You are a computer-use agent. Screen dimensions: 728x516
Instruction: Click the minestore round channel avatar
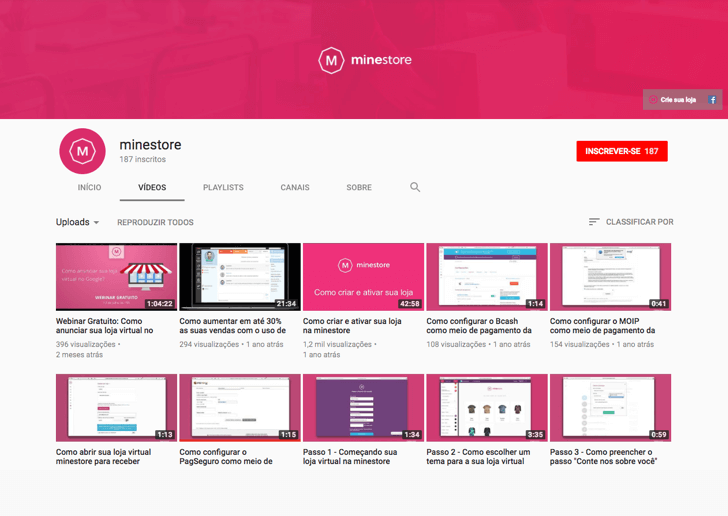pyautogui.click(x=83, y=151)
